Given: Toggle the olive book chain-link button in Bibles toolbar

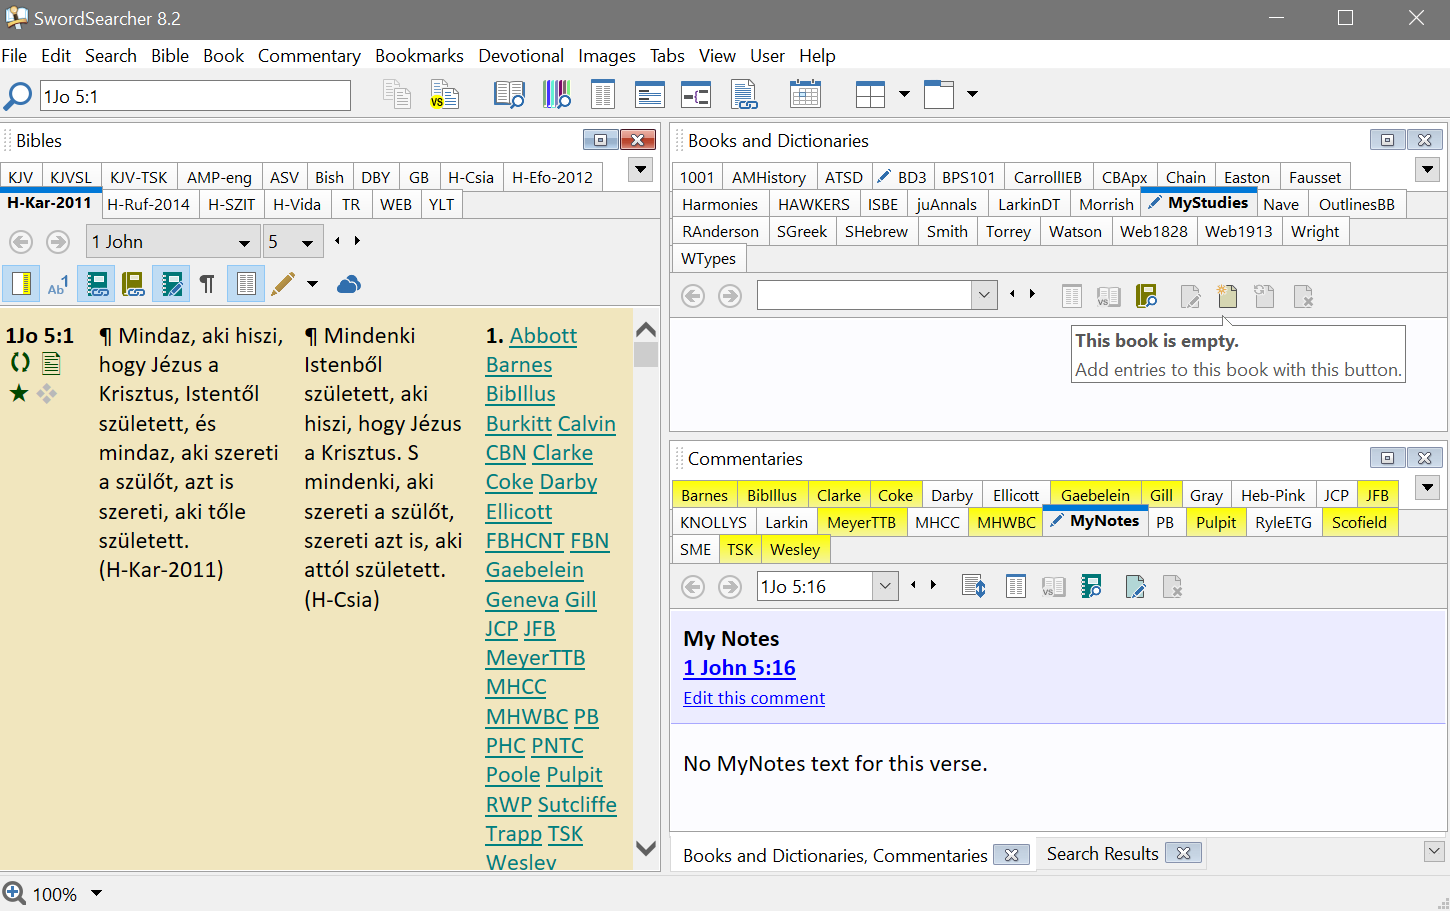Looking at the screenshot, I should click(134, 284).
